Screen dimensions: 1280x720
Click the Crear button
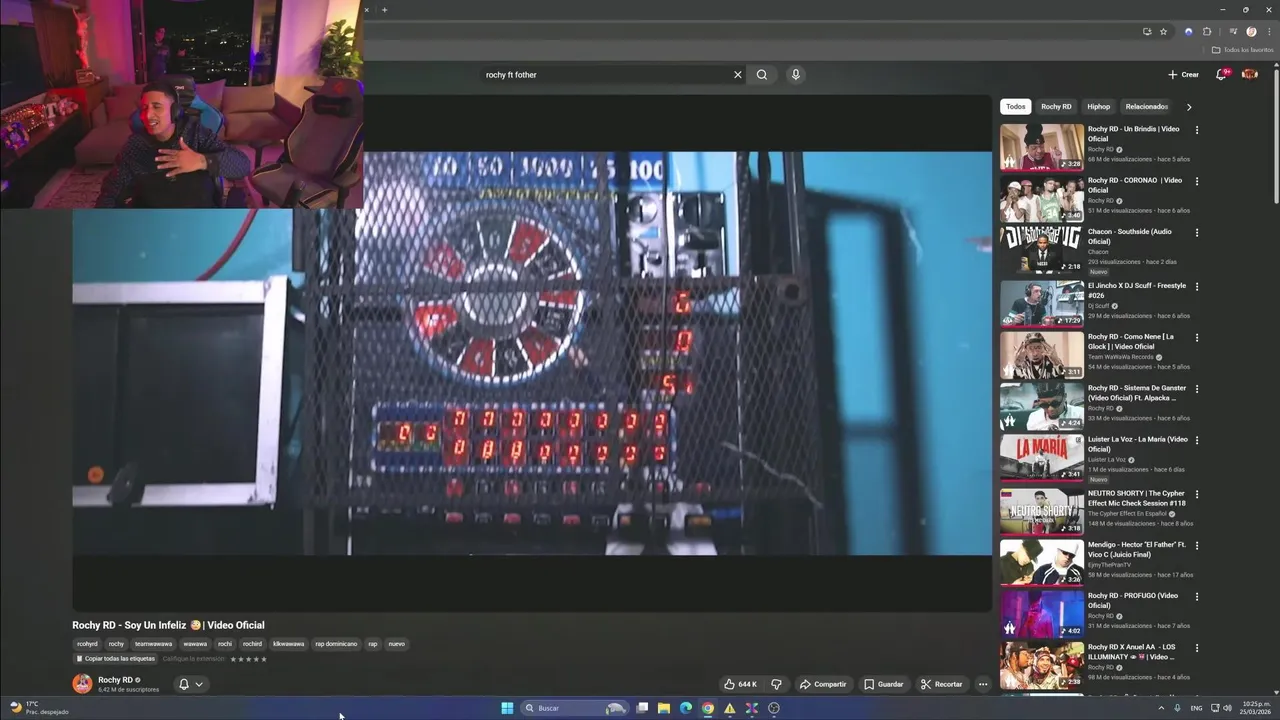pos(1183,74)
